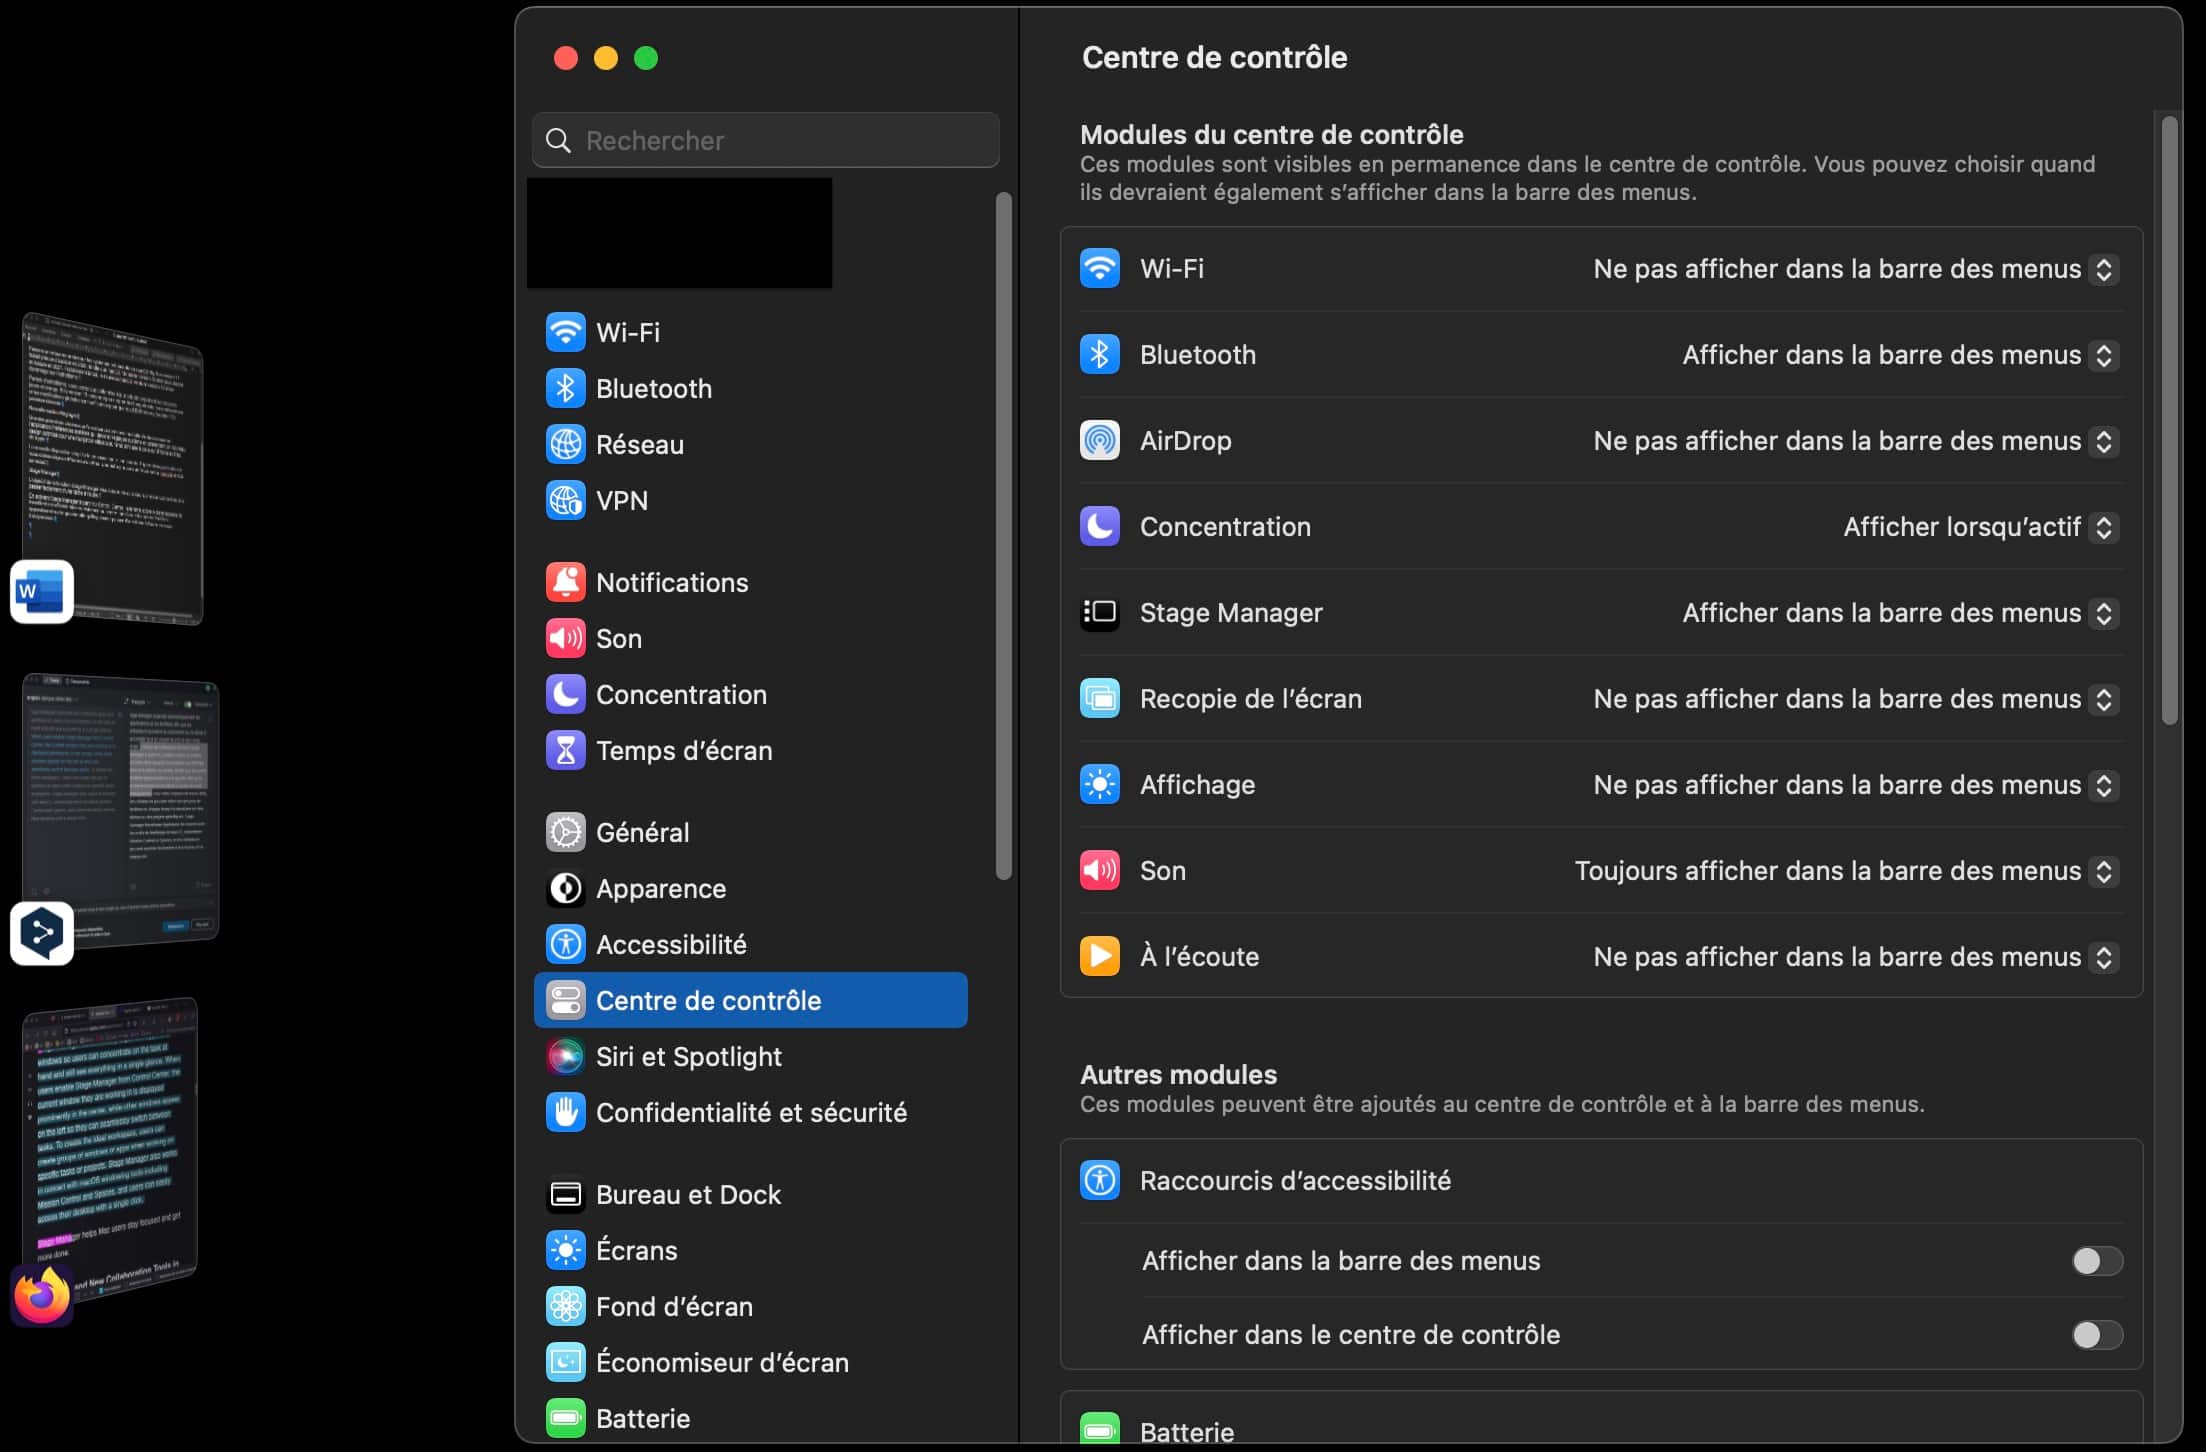Go to Confidentialité et sécurité
The width and height of the screenshot is (2206, 1452).
[750, 1112]
